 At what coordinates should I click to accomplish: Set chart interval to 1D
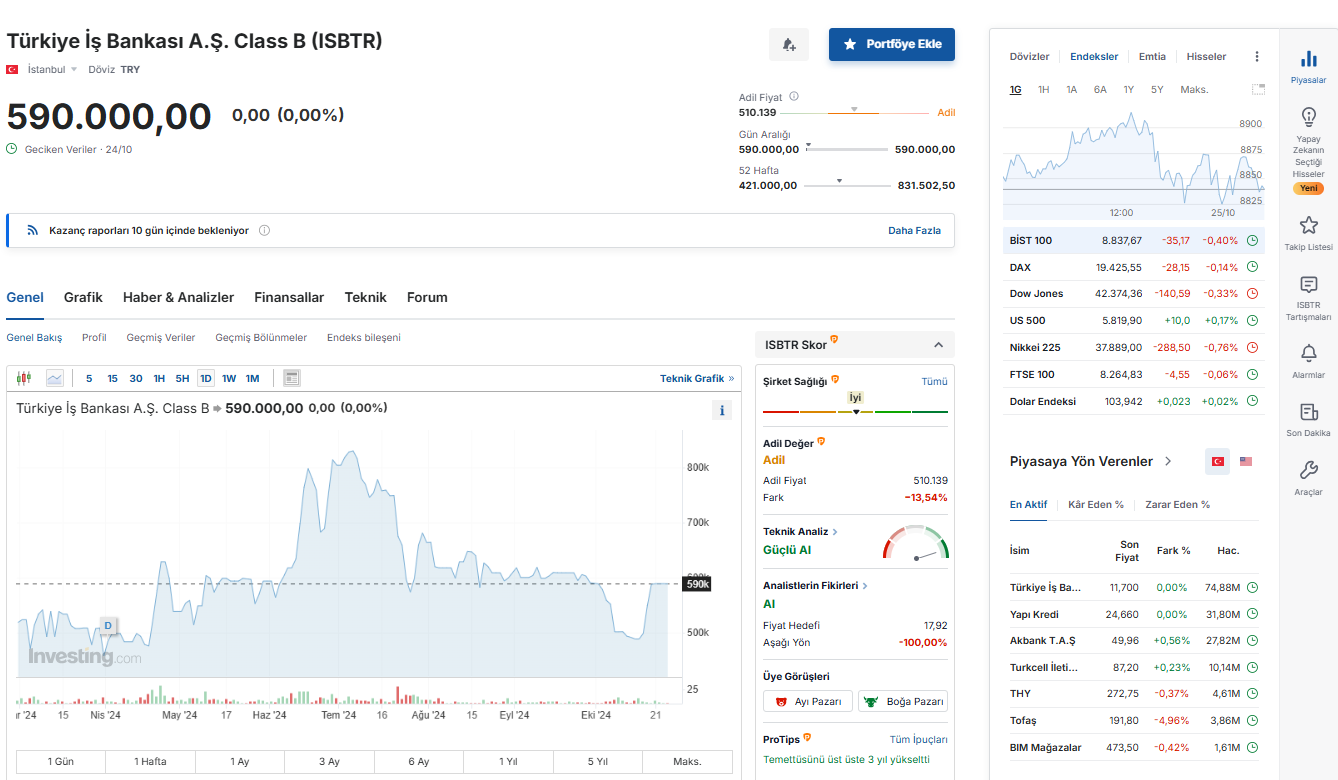pyautogui.click(x=205, y=378)
